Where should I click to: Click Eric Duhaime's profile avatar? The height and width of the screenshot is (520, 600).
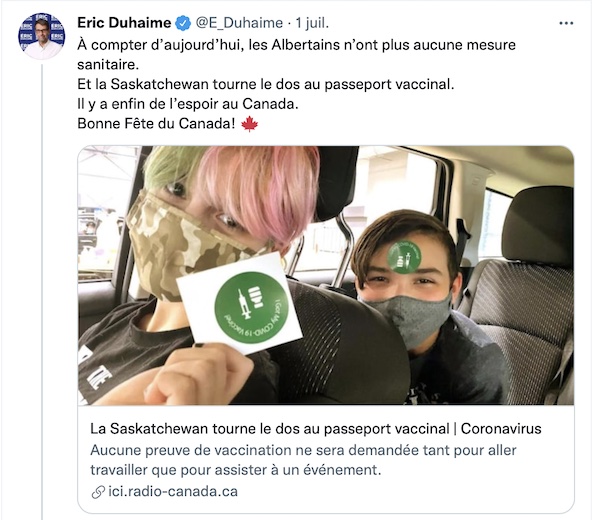coord(41,36)
